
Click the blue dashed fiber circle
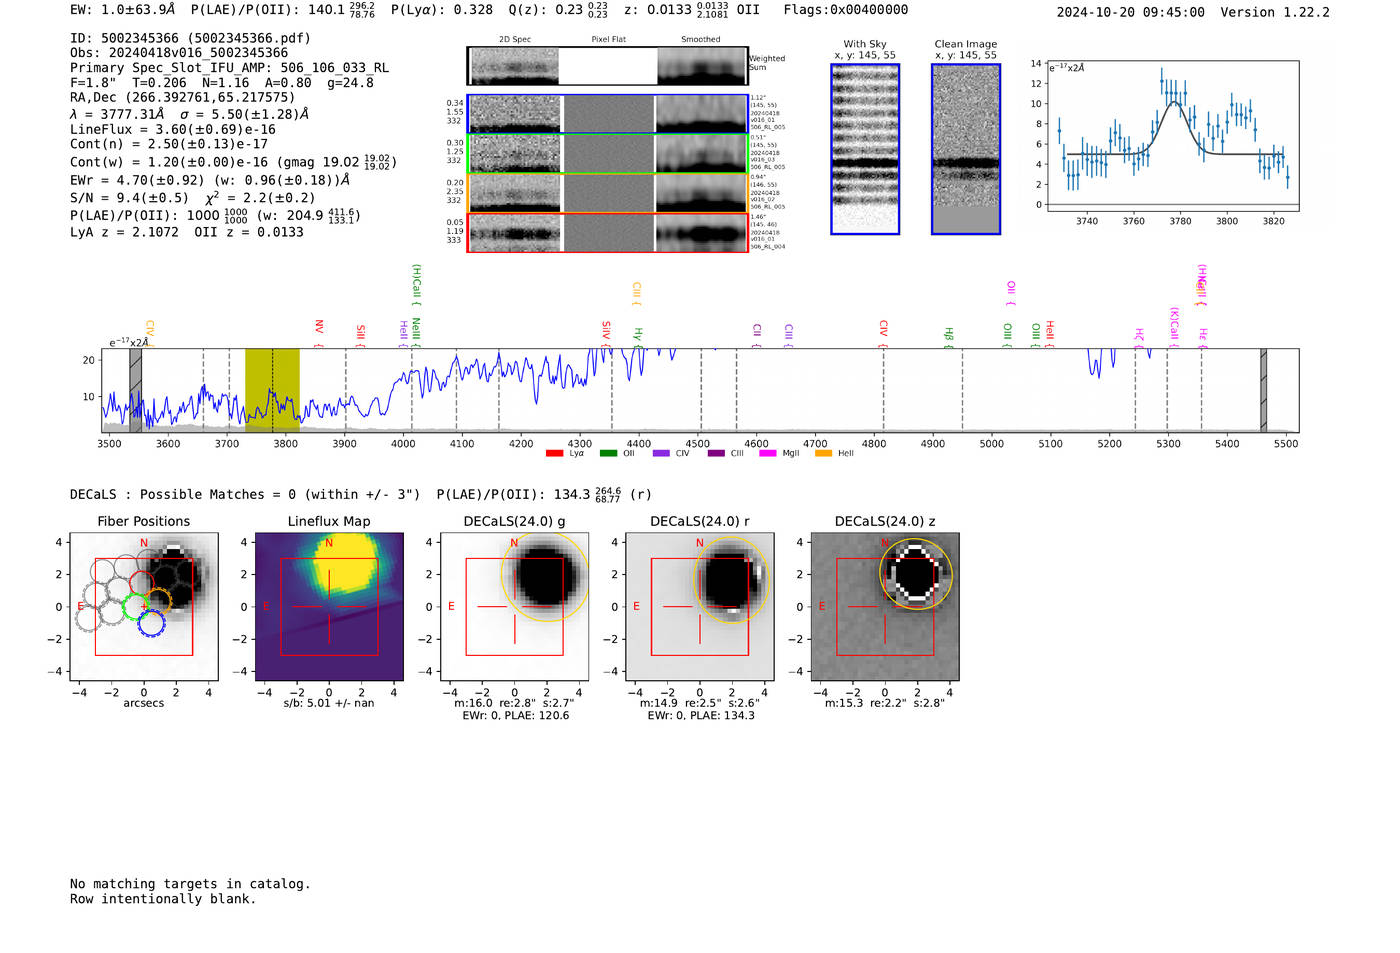pyautogui.click(x=151, y=624)
